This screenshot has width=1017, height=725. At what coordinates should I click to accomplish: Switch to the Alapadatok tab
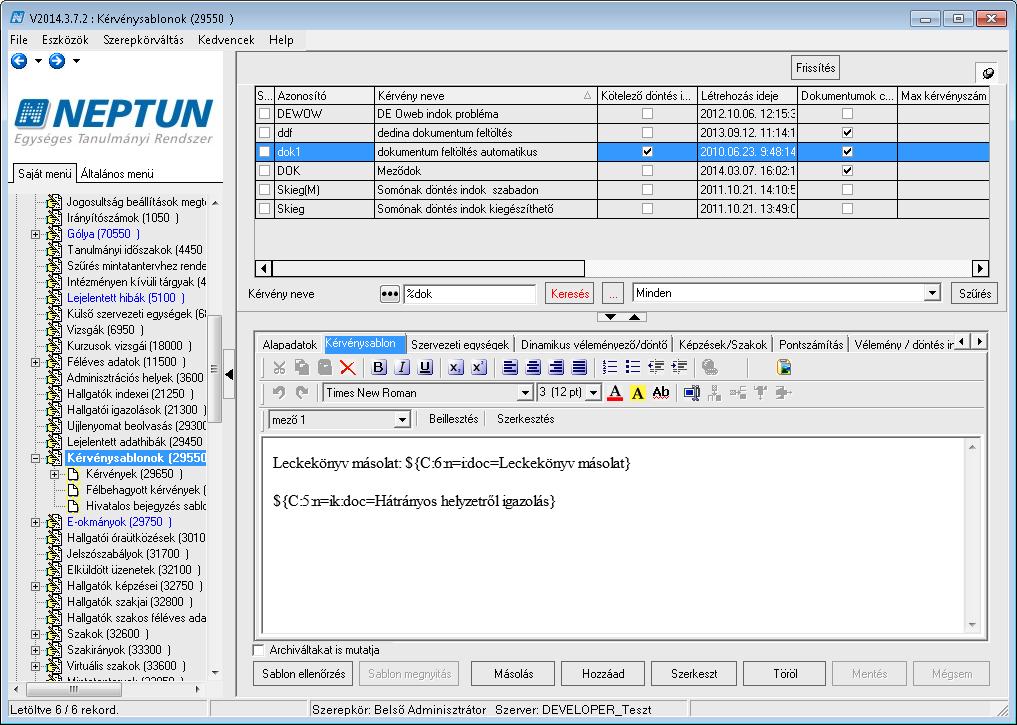289,344
